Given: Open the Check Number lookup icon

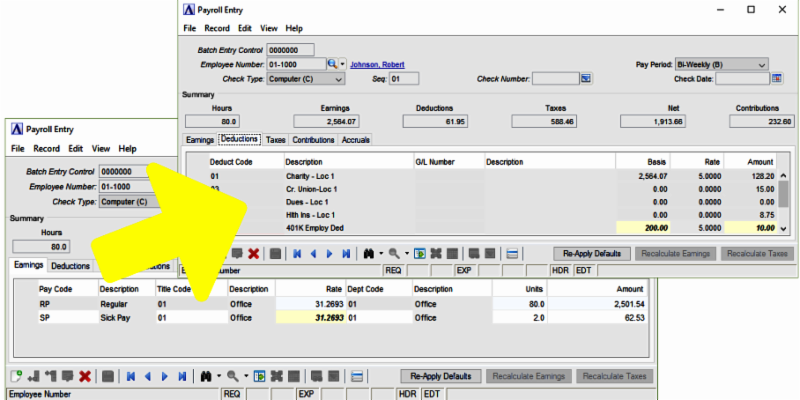Looking at the screenshot, I should tap(587, 78).
